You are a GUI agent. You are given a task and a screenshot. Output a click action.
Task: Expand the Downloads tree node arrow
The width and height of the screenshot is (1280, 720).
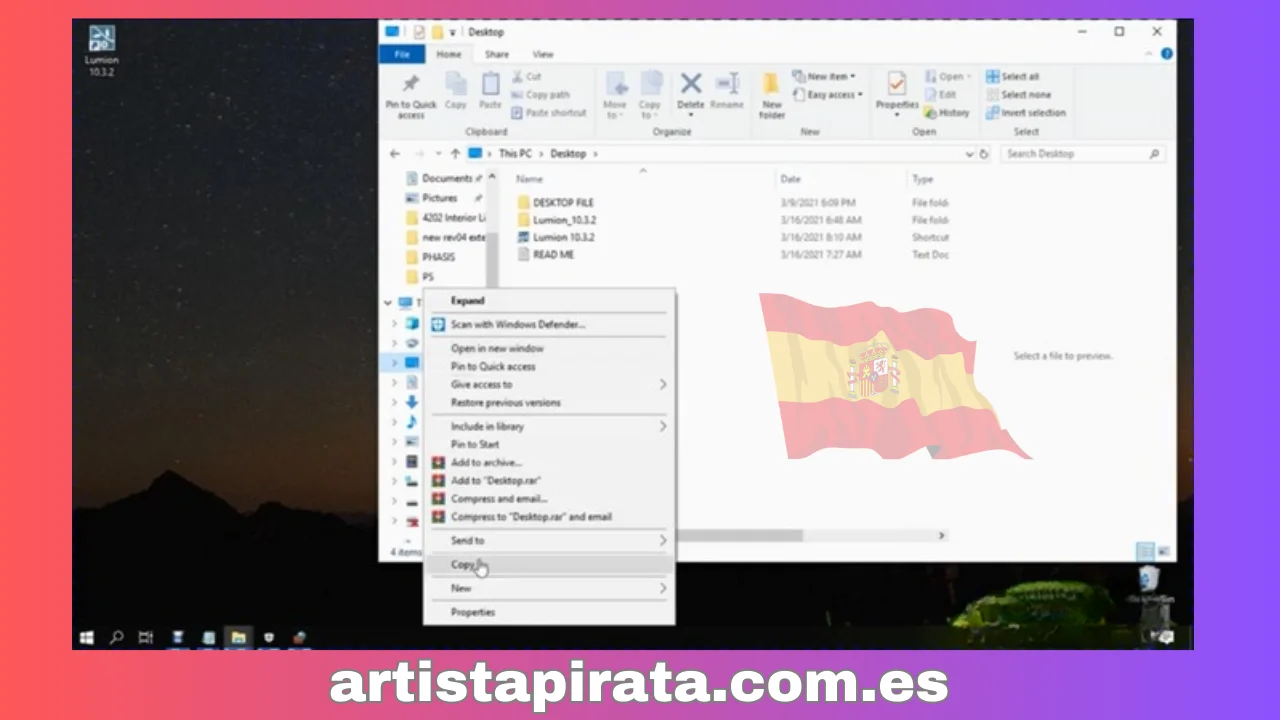click(x=395, y=402)
